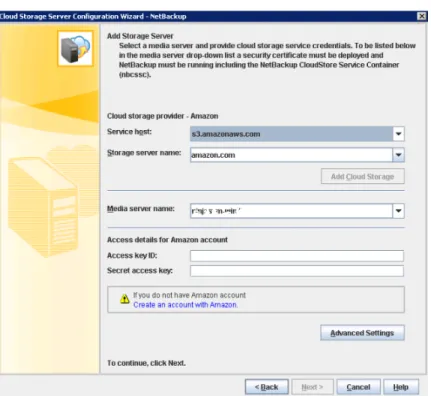
Task: Click the Add Cloud Storage button
Action: 363,176
